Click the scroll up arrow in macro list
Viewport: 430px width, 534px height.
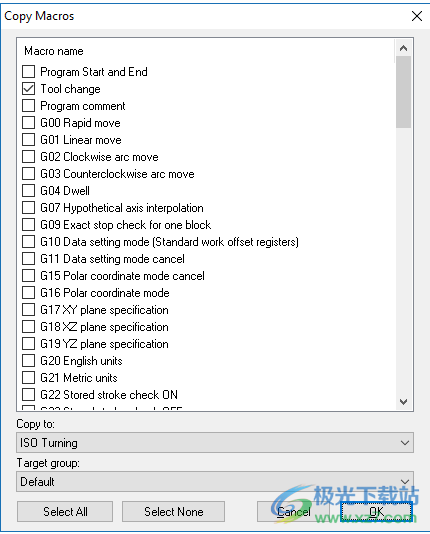(x=403, y=48)
